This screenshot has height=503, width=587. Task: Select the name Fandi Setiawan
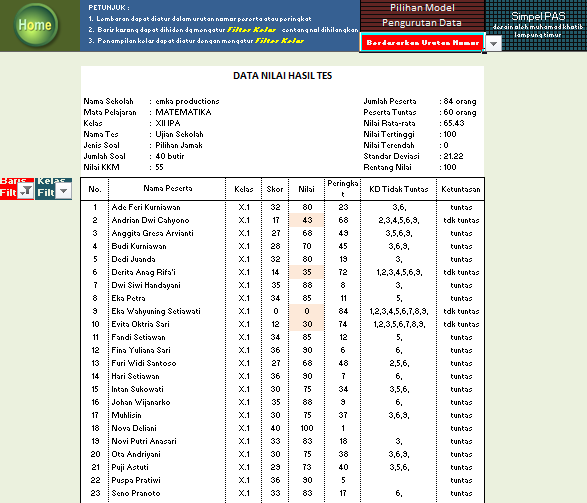(x=138, y=337)
